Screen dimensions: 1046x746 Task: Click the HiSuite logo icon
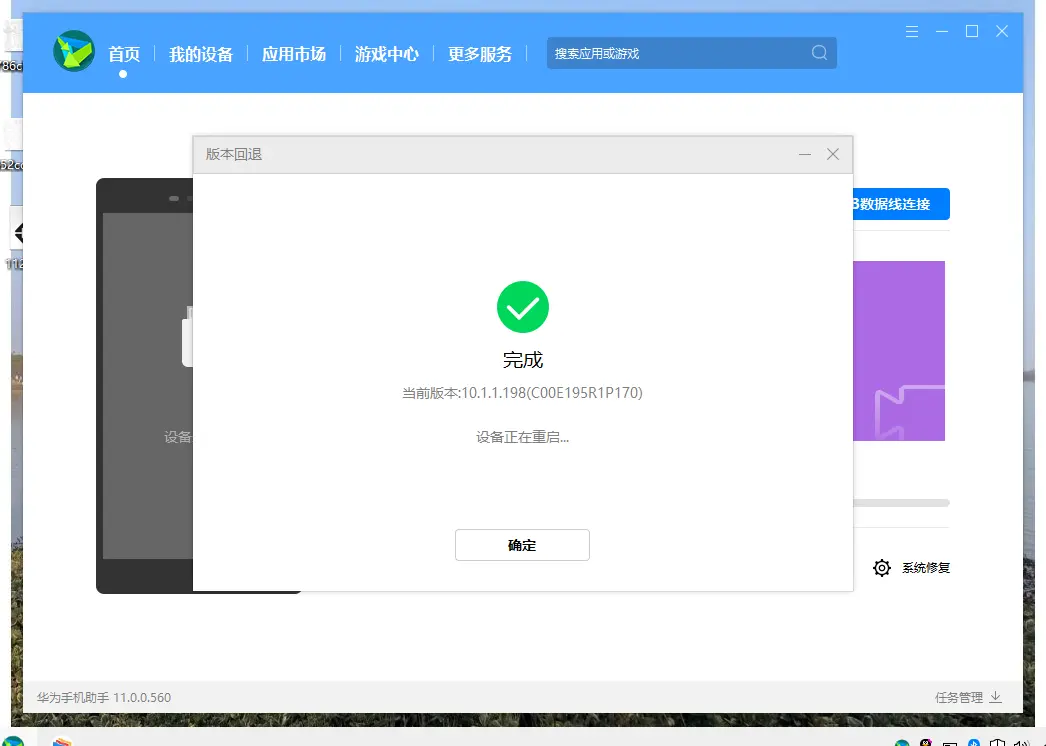point(72,51)
